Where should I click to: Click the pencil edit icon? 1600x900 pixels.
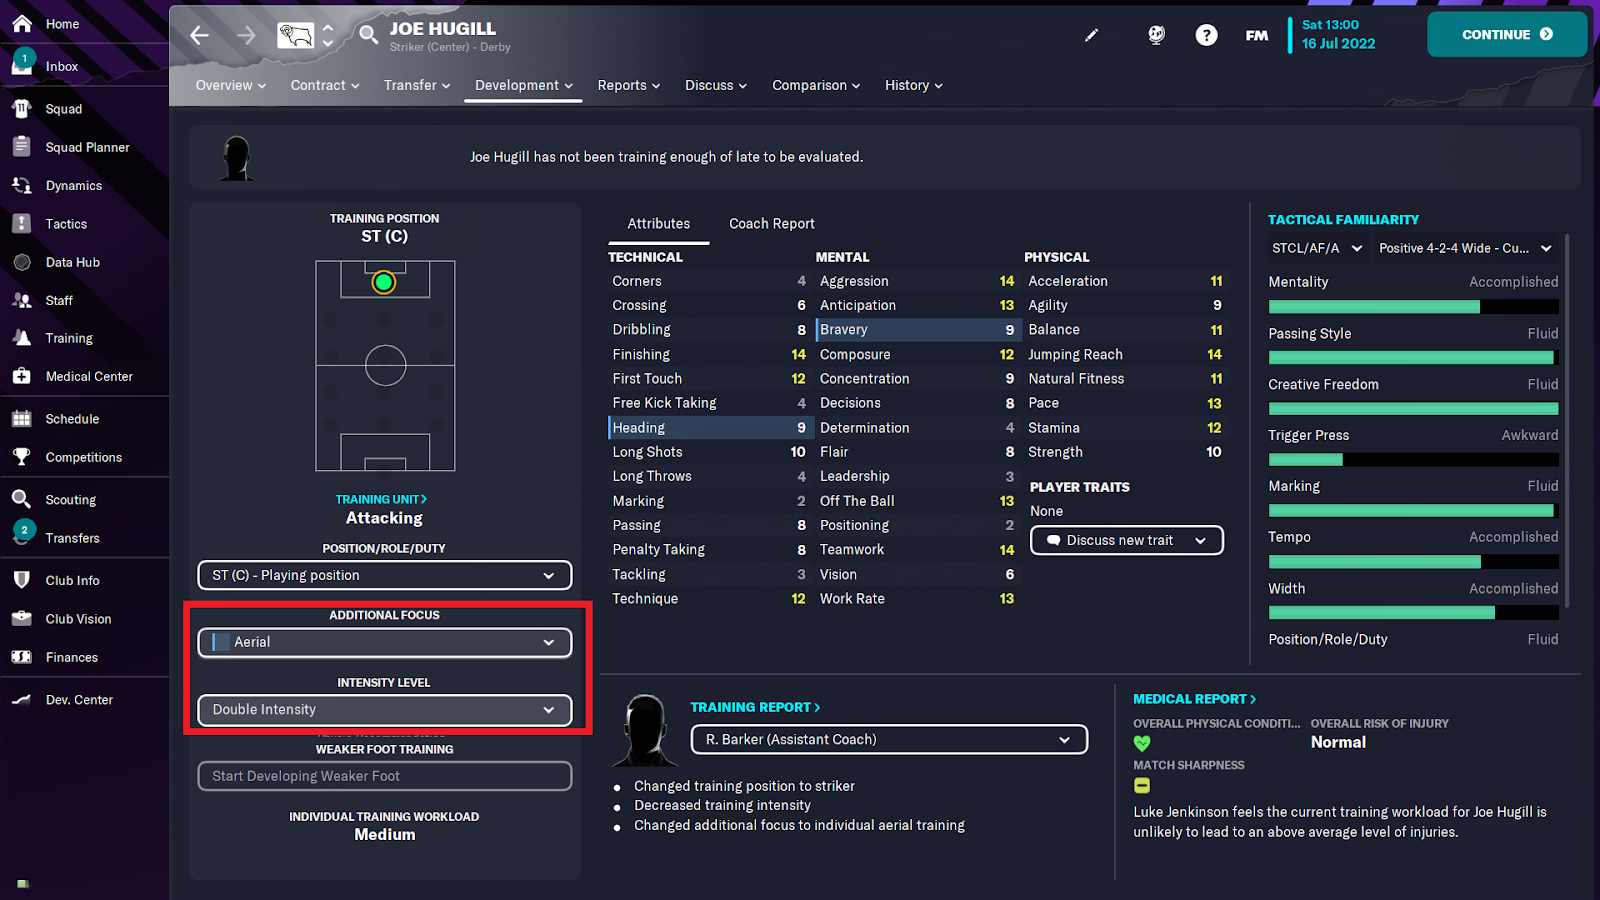point(1091,35)
